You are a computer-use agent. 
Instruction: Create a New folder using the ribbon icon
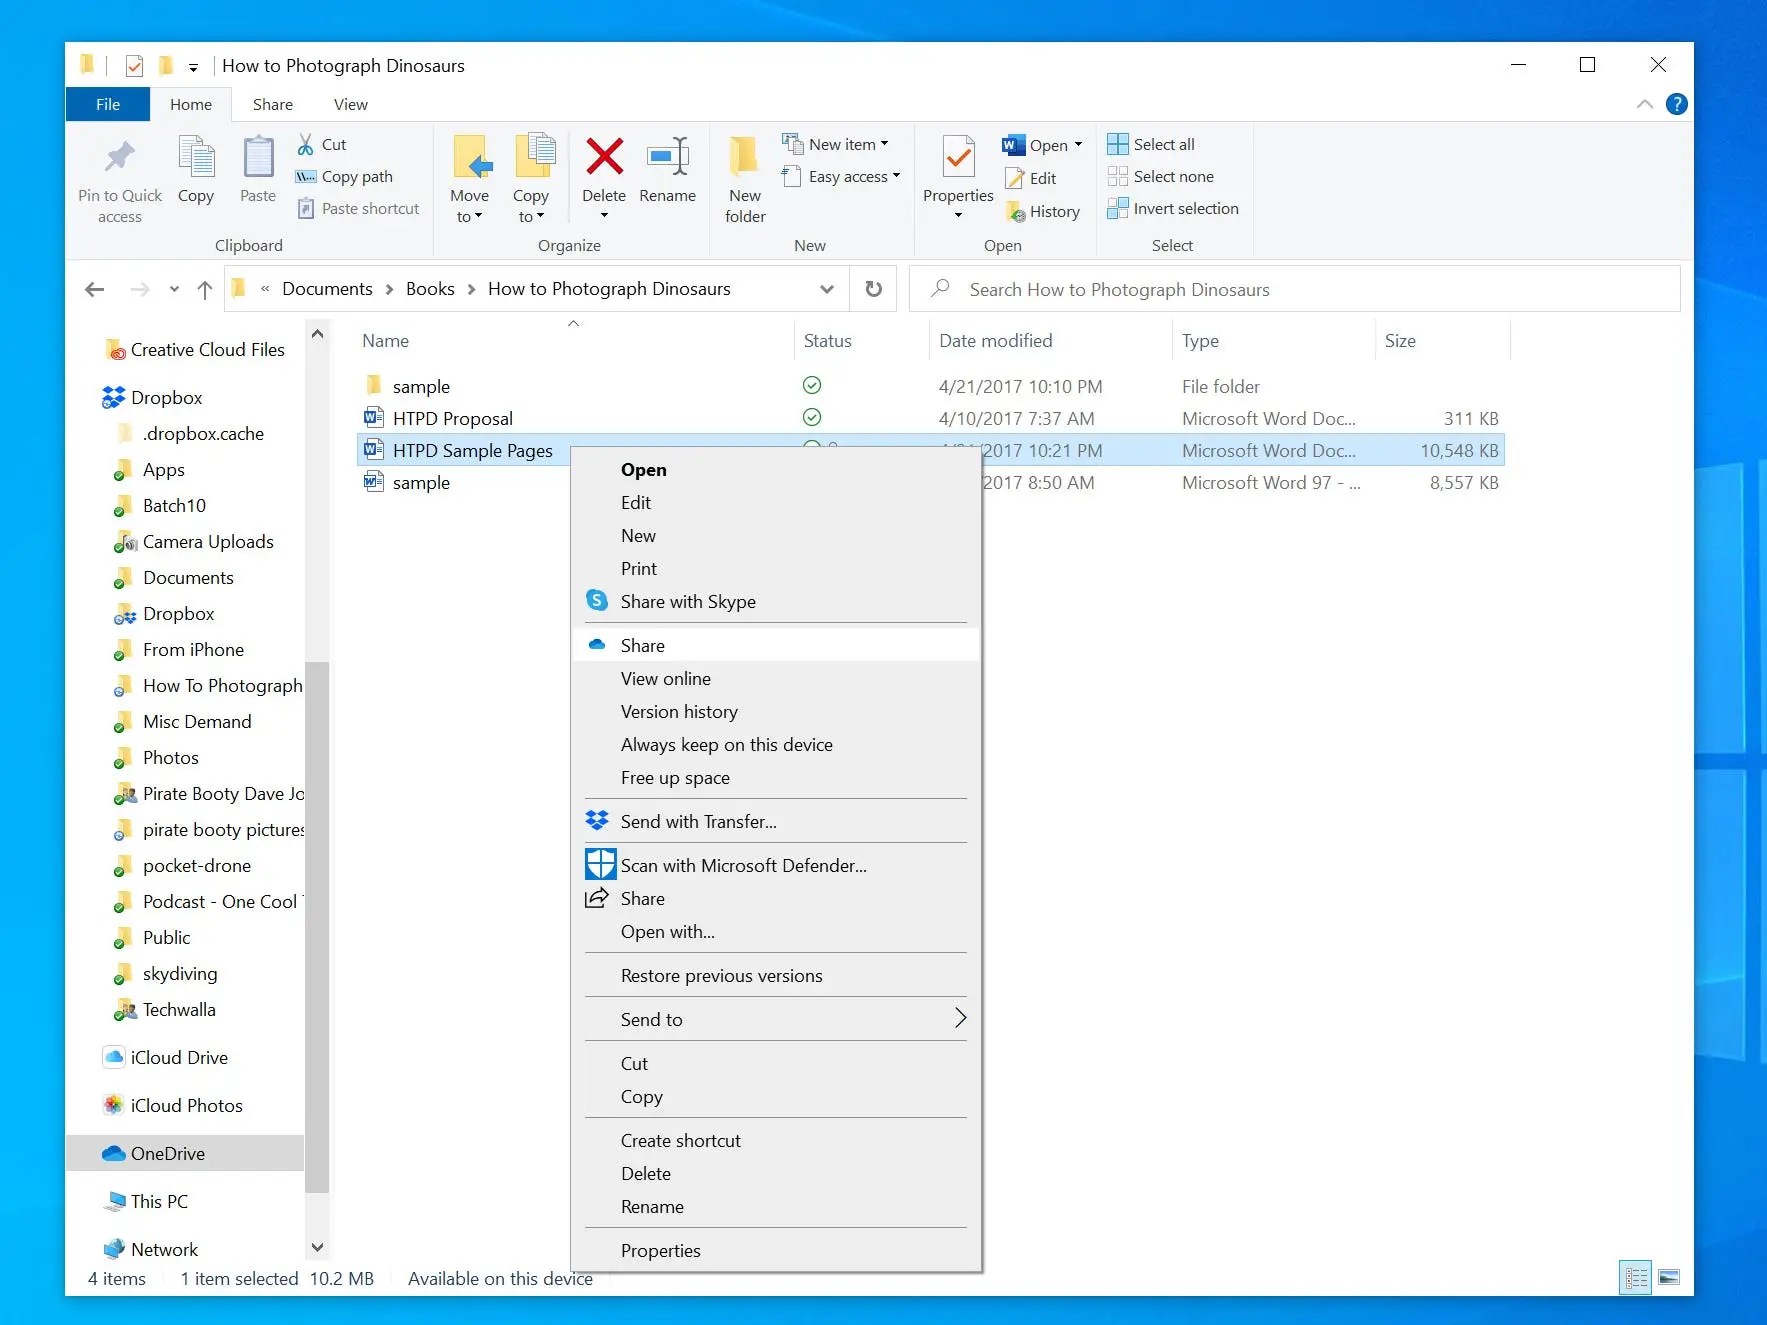pos(744,178)
